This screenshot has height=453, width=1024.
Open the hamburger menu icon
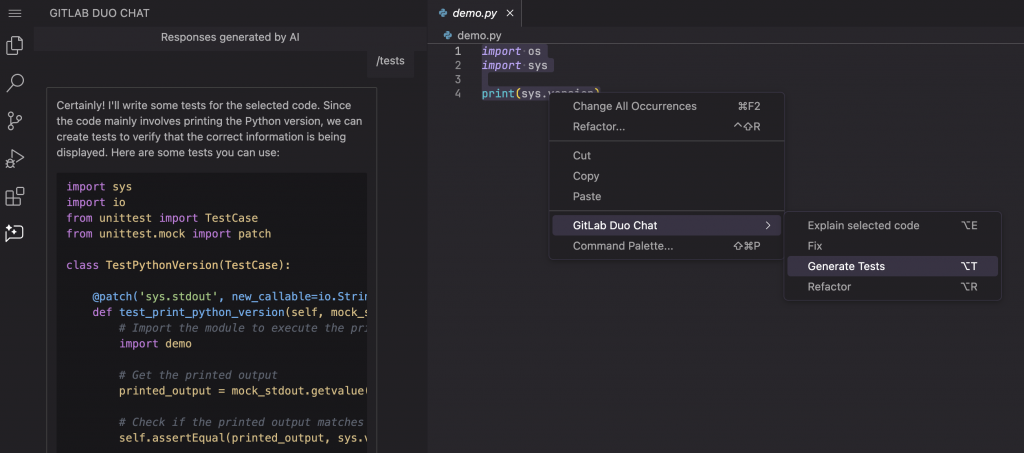coord(15,12)
